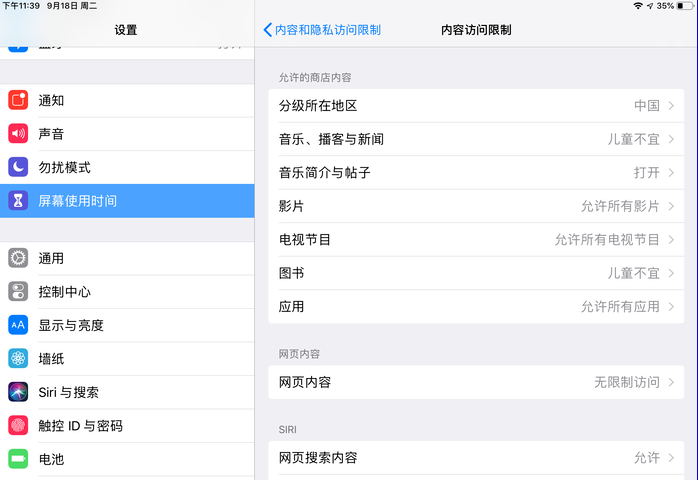
Task: Tap the 中国 region value
Action: coord(647,106)
